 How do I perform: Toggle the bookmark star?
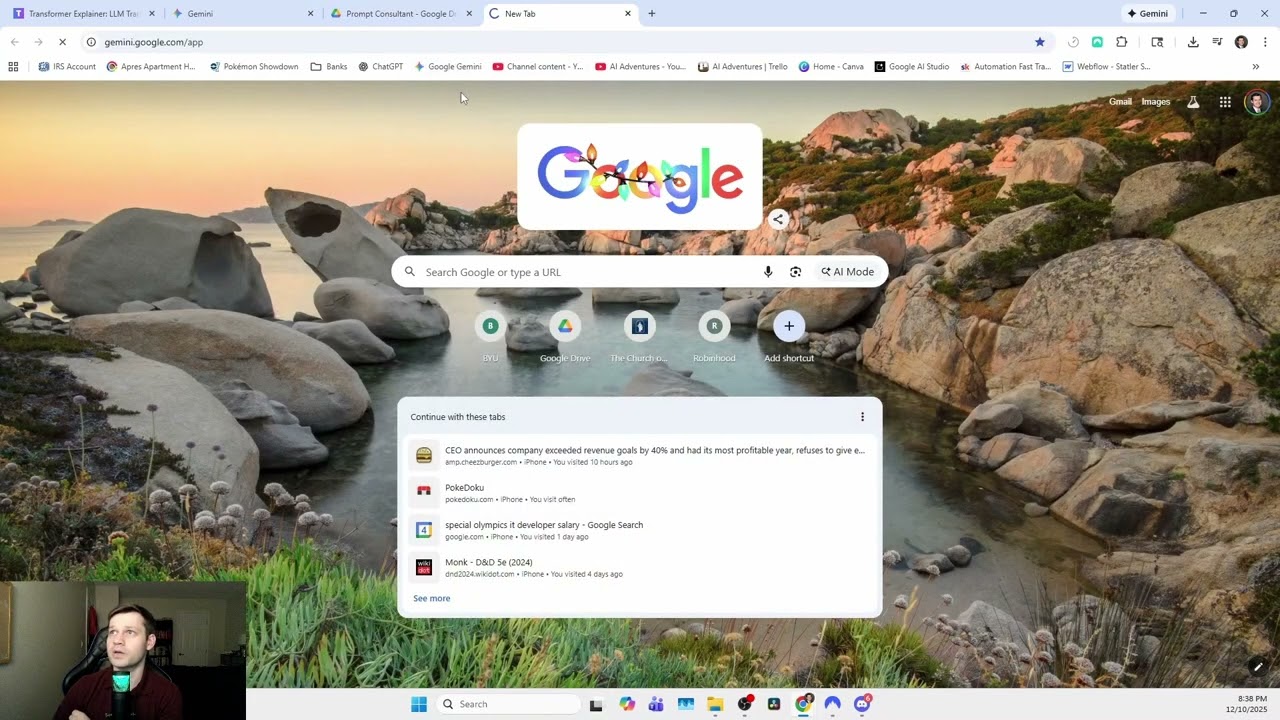(x=1040, y=42)
